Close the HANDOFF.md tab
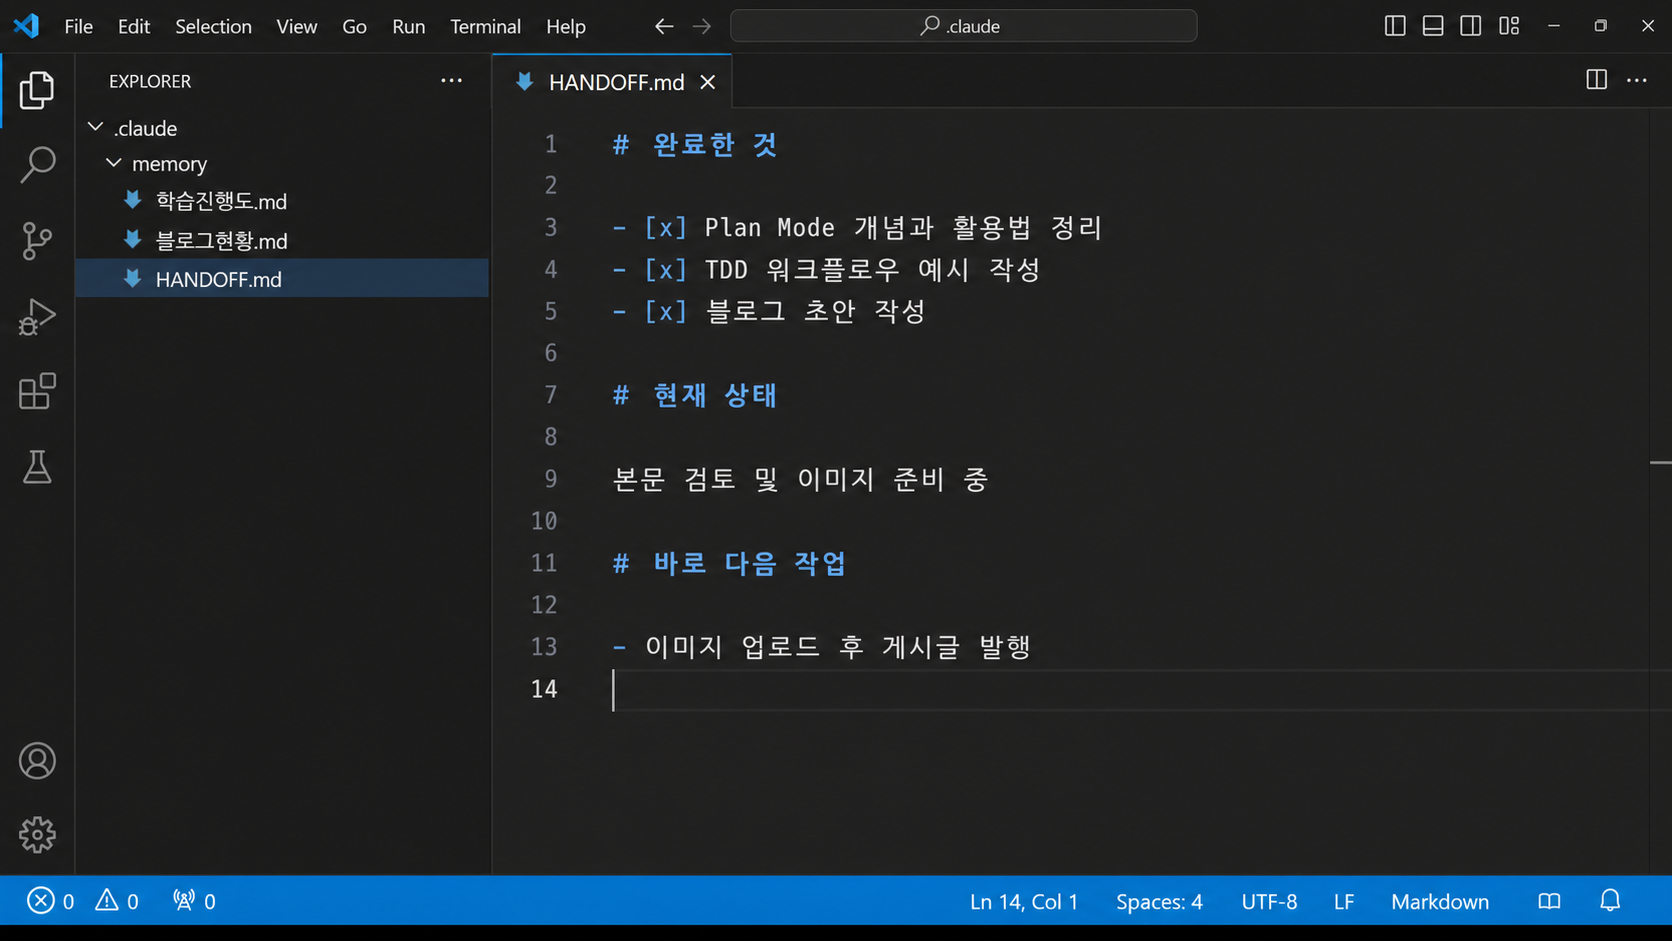The image size is (1672, 941). click(708, 82)
